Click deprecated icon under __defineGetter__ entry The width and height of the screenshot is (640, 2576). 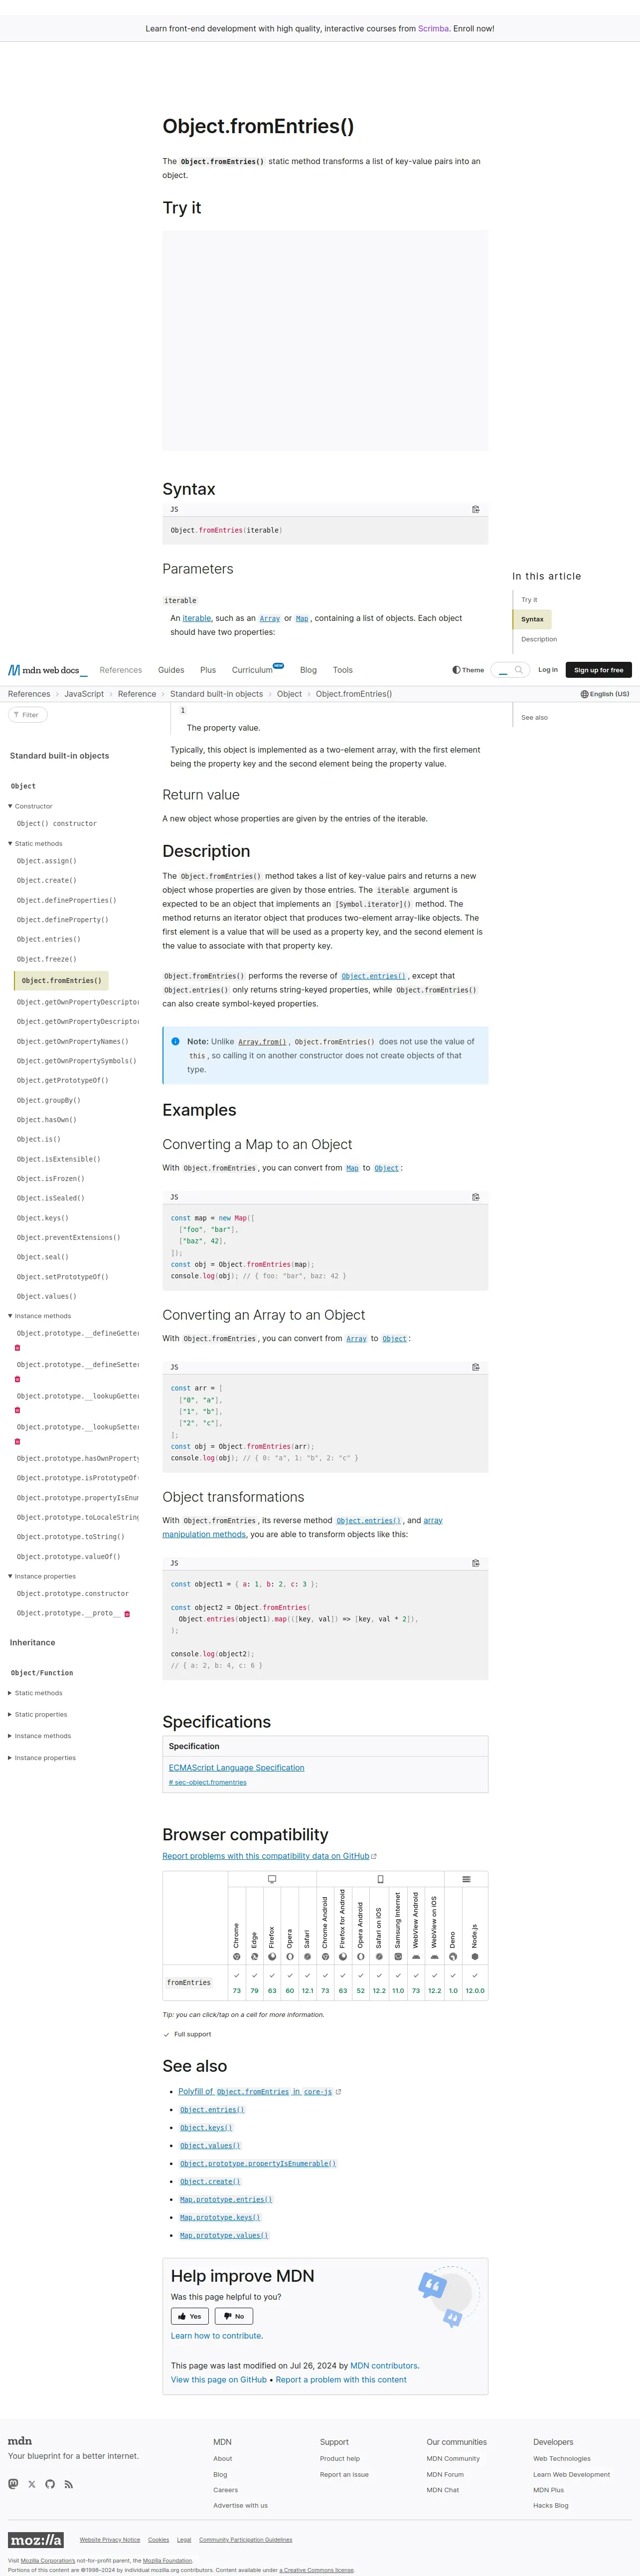pyautogui.click(x=17, y=1348)
